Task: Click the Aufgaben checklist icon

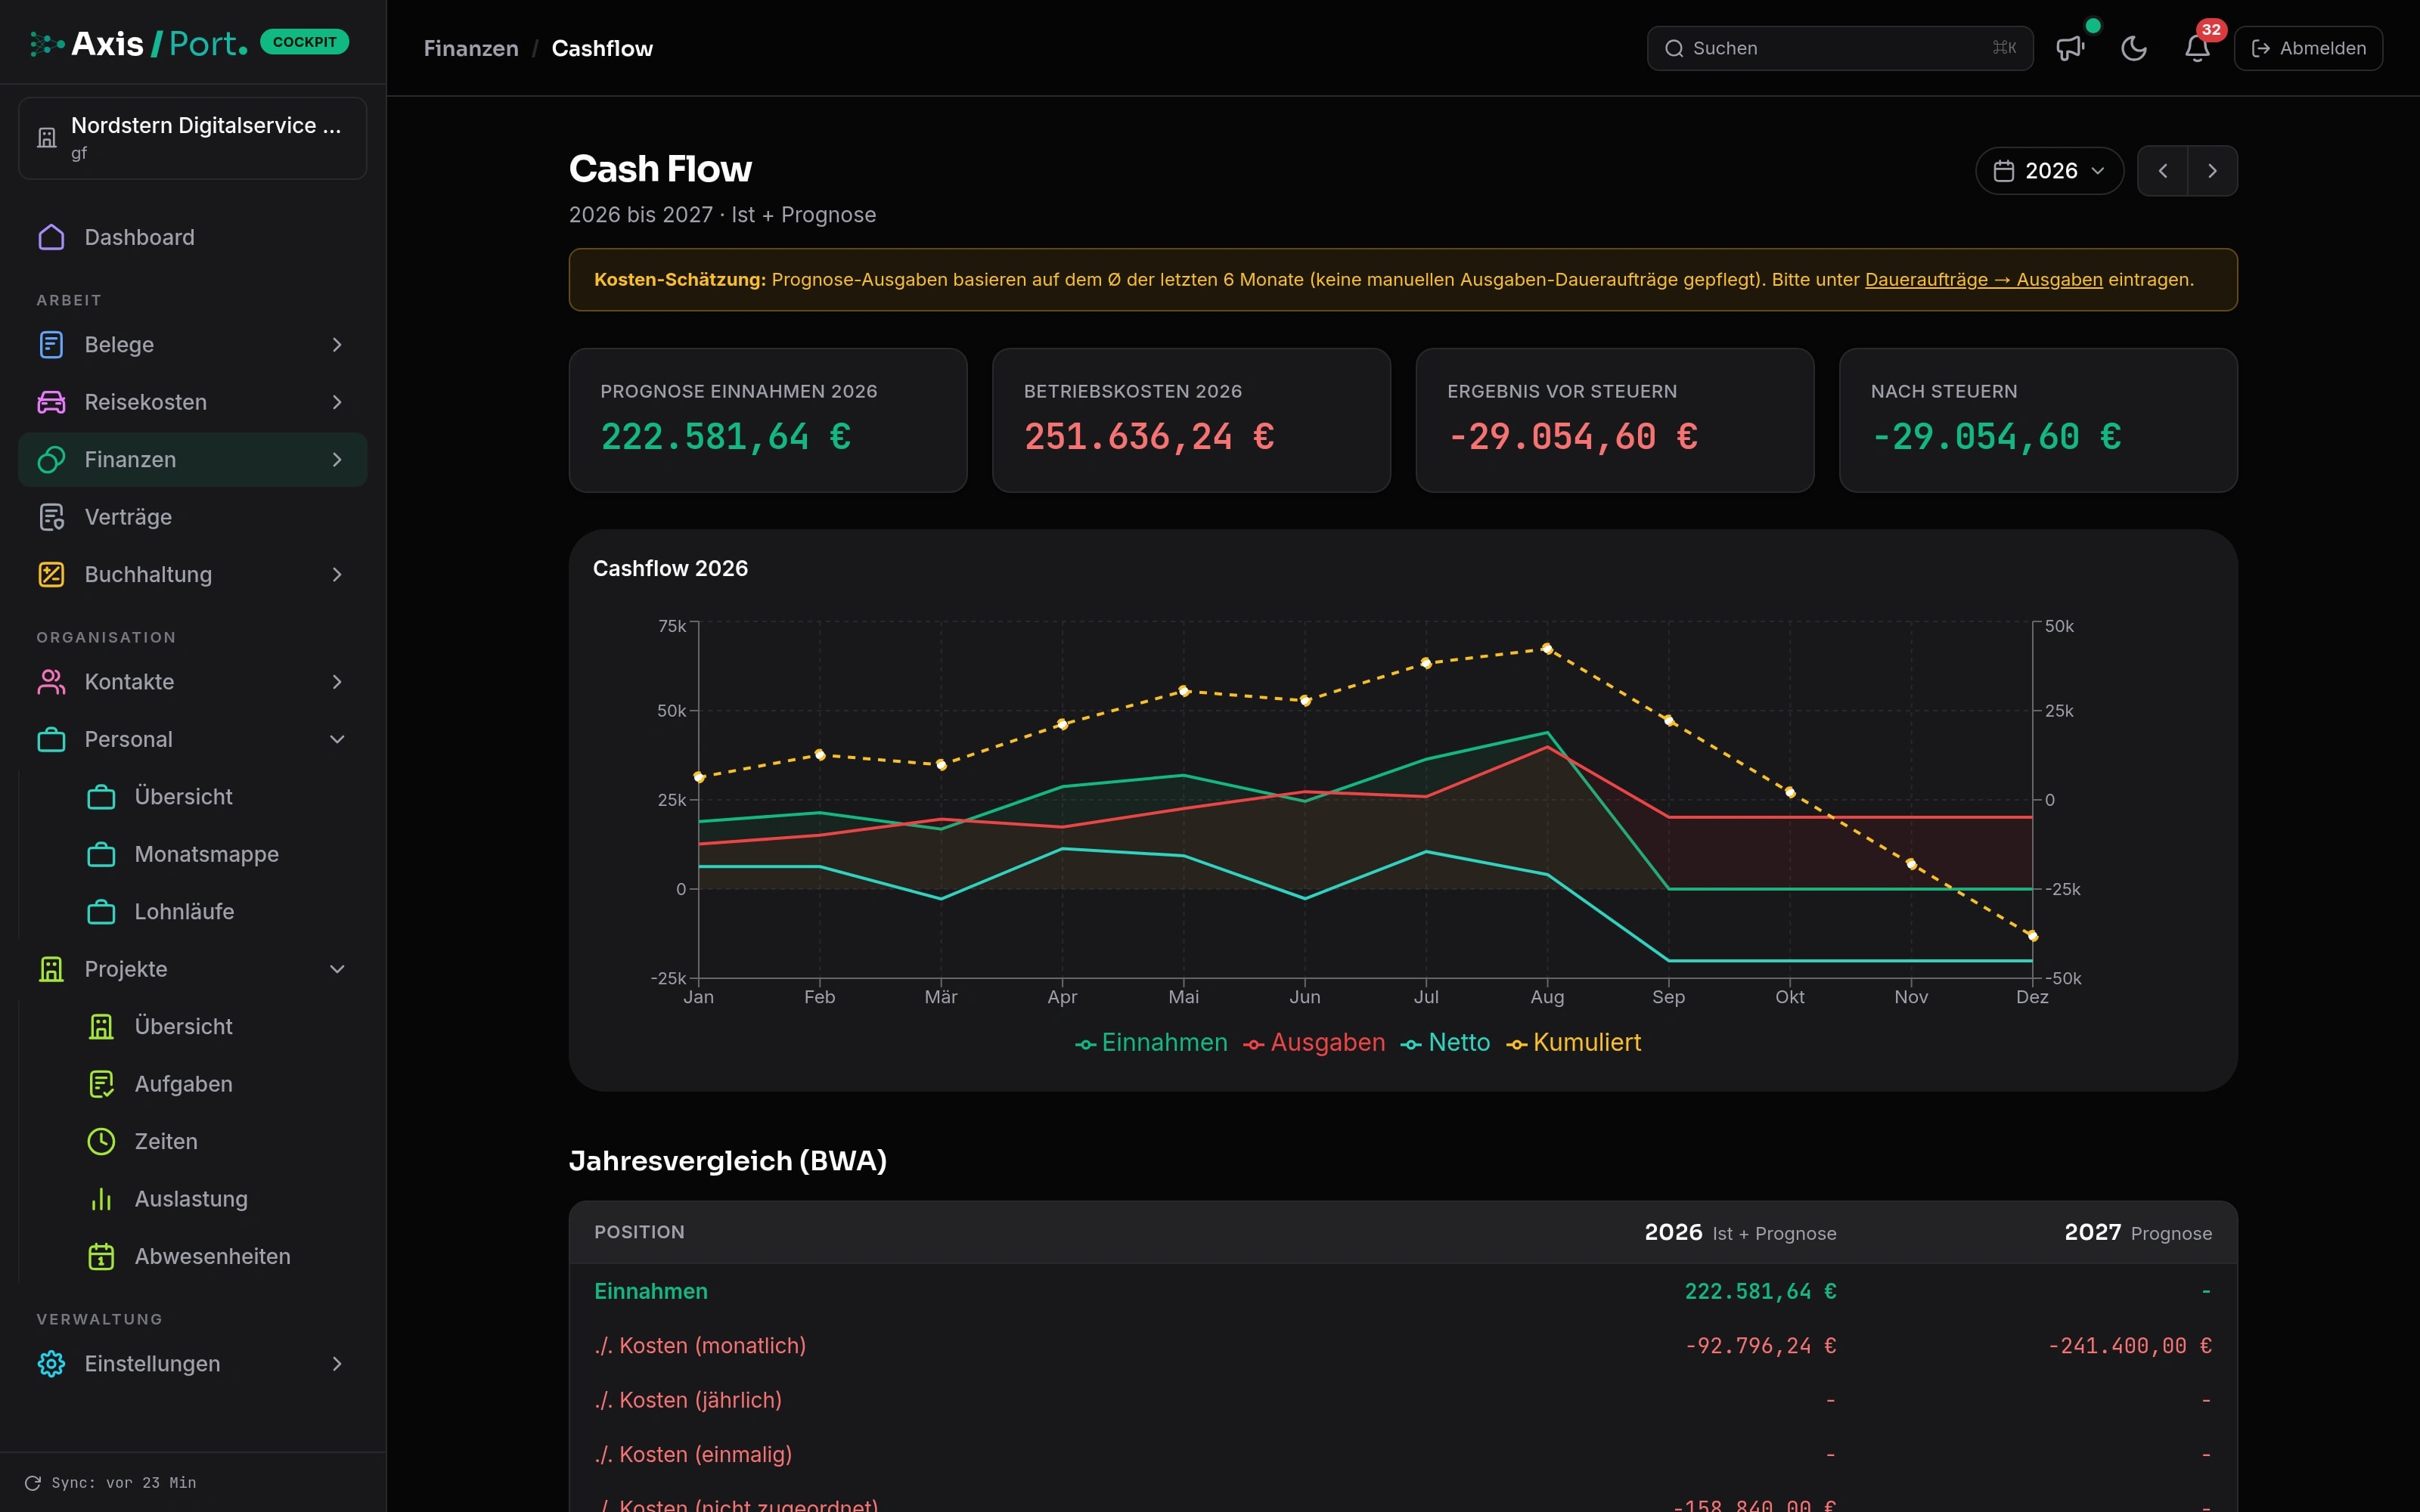Action: [101, 1084]
